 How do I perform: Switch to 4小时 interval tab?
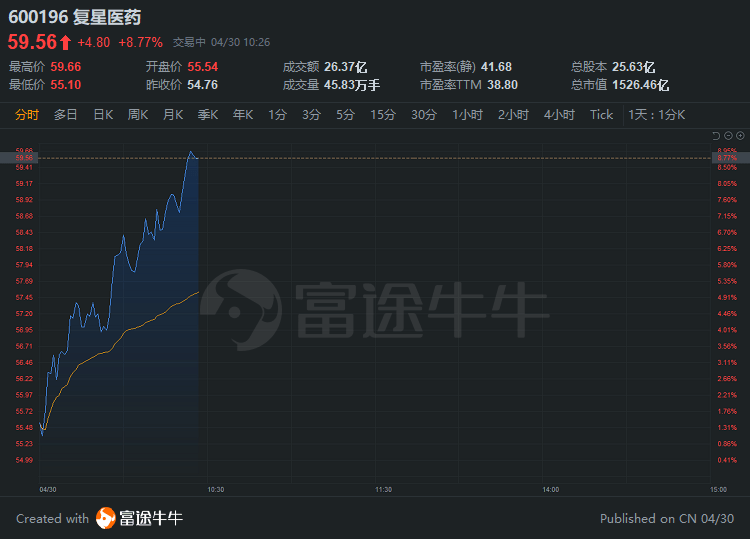(559, 115)
